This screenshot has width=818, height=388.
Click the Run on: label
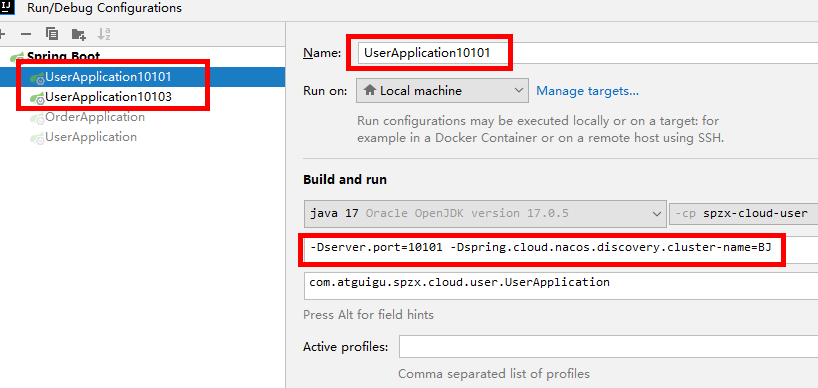coord(325,91)
